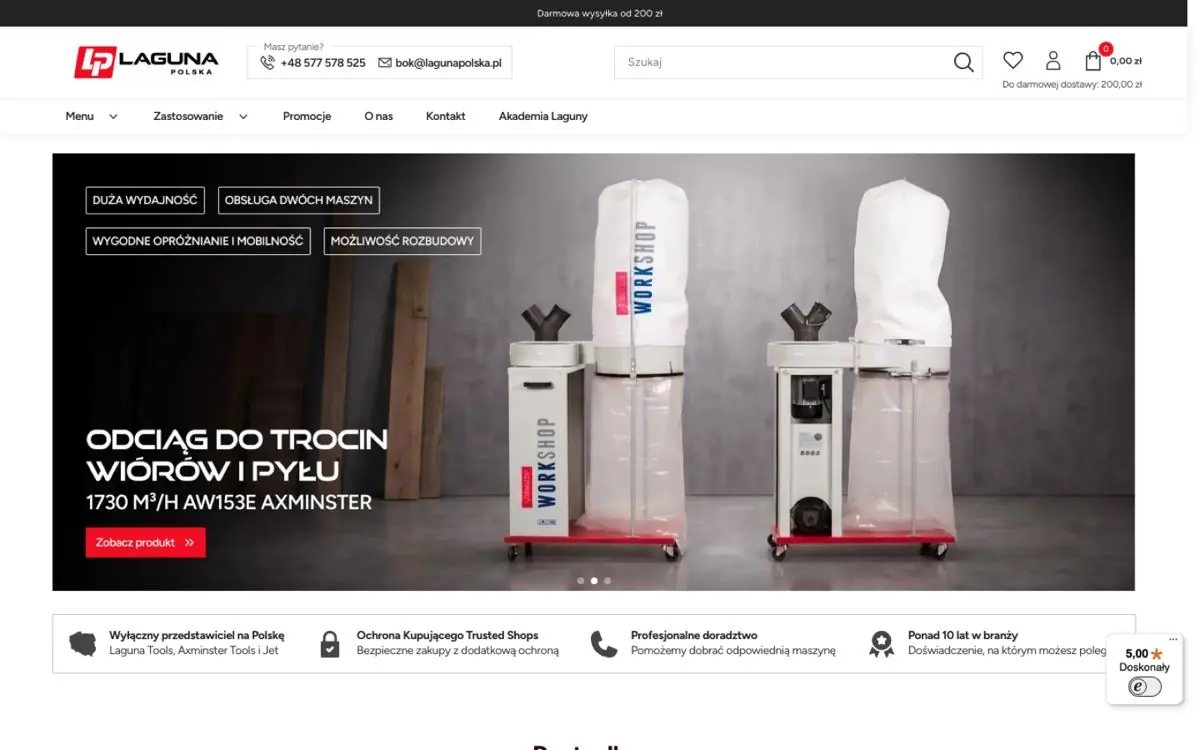Image resolution: width=1200 pixels, height=750 pixels.
Task: Click the Darmowa wysyłka od 200 zł banner text
Action: pos(600,13)
